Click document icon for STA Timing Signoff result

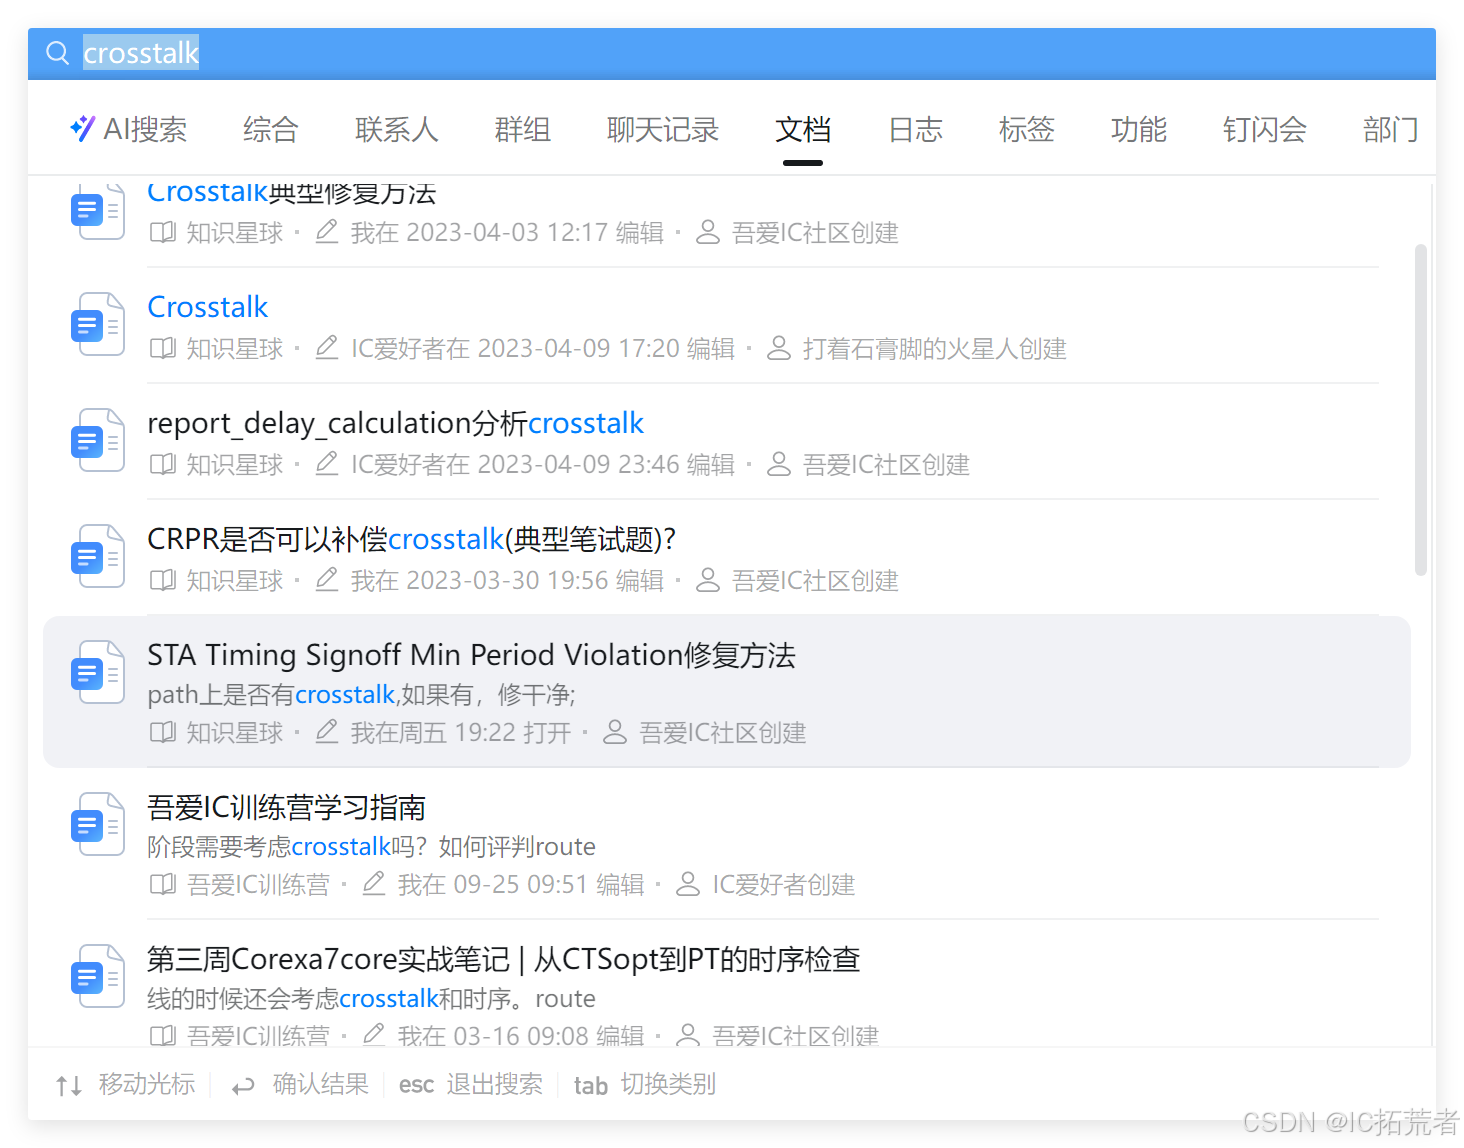coord(98,672)
